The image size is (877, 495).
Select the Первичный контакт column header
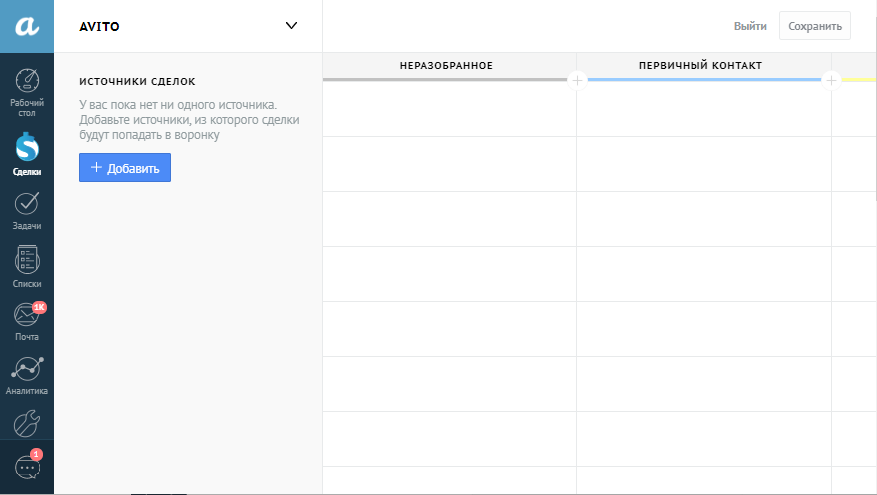click(700, 65)
